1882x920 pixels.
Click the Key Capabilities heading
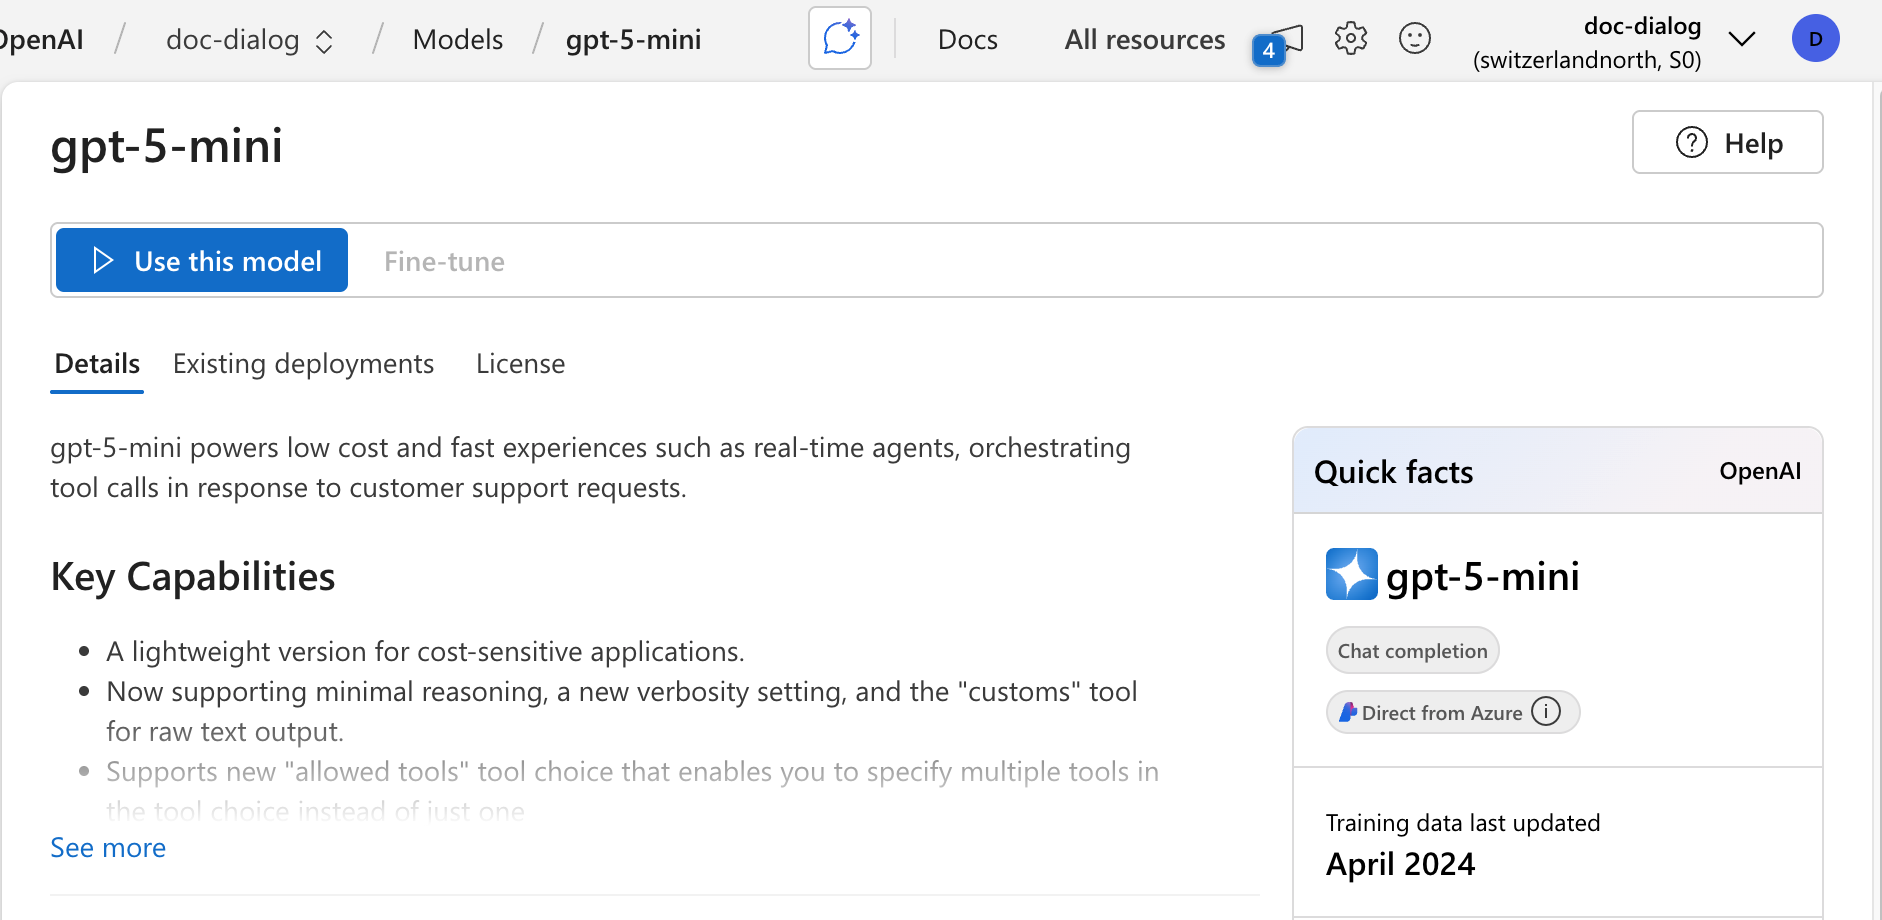click(x=193, y=578)
